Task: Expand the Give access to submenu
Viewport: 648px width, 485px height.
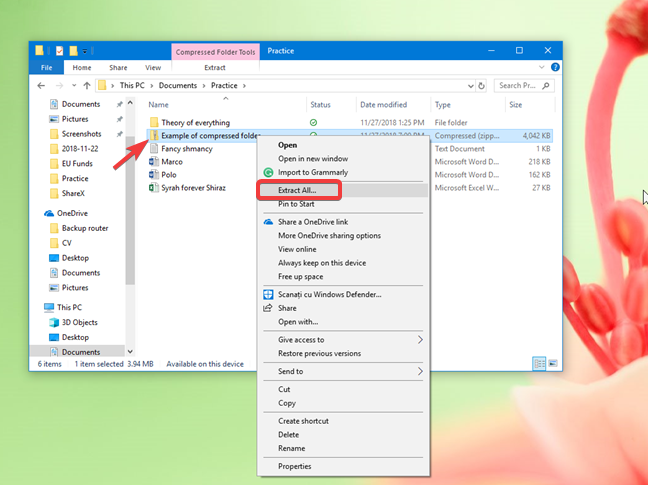Action: [x=420, y=340]
